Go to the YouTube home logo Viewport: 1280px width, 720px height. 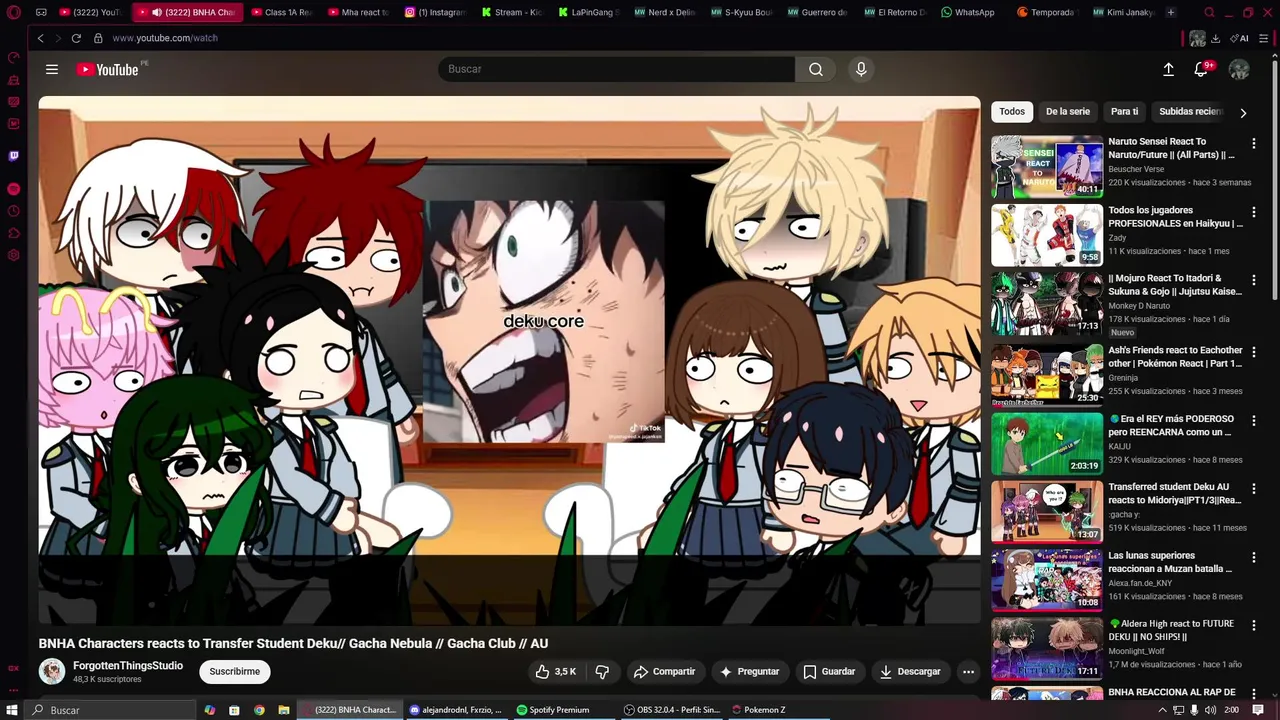(x=108, y=69)
